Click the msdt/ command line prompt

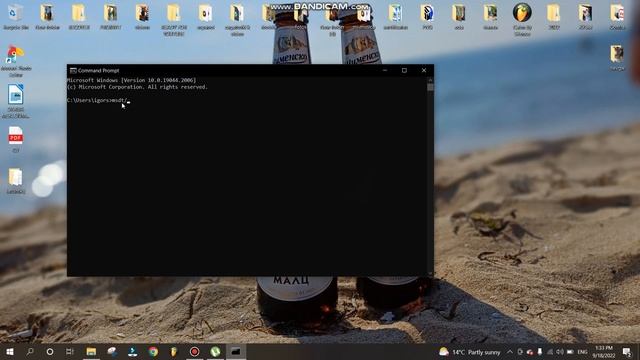[98, 100]
